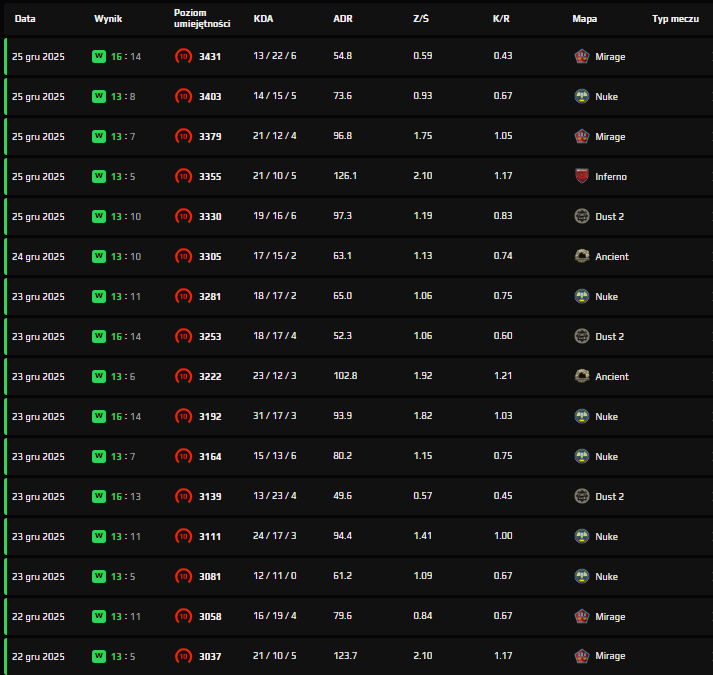Click the ADR column header
713x675 pixels.
click(343, 19)
